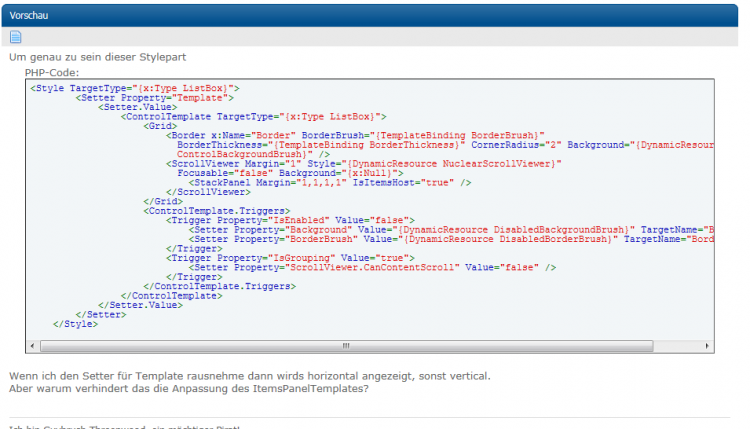Image resolution: width=750 pixels, height=429 pixels.
Task: Click the StackPanel IsItemsHost code line
Action: [x=330, y=183]
